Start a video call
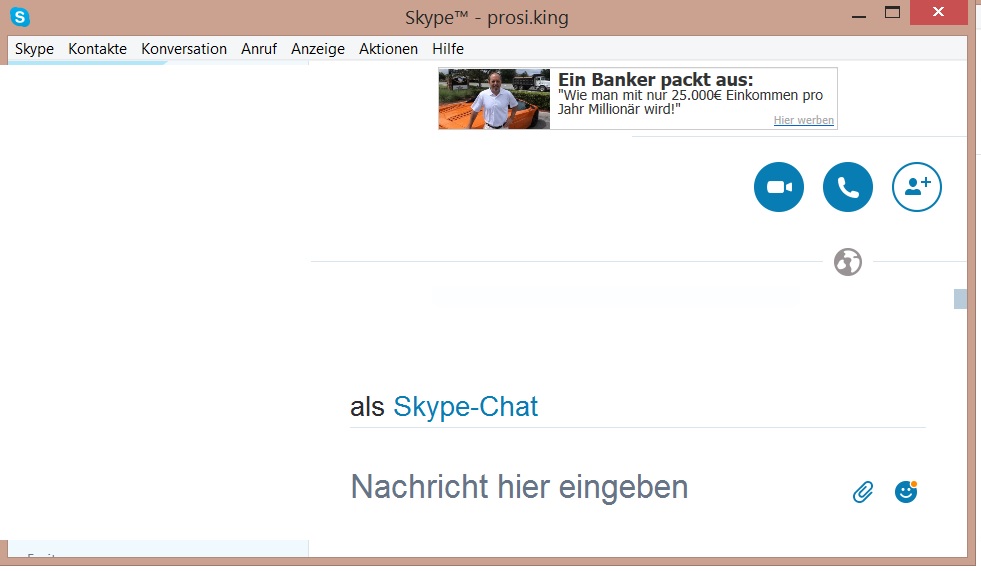This screenshot has width=981, height=571. pyautogui.click(x=778, y=187)
